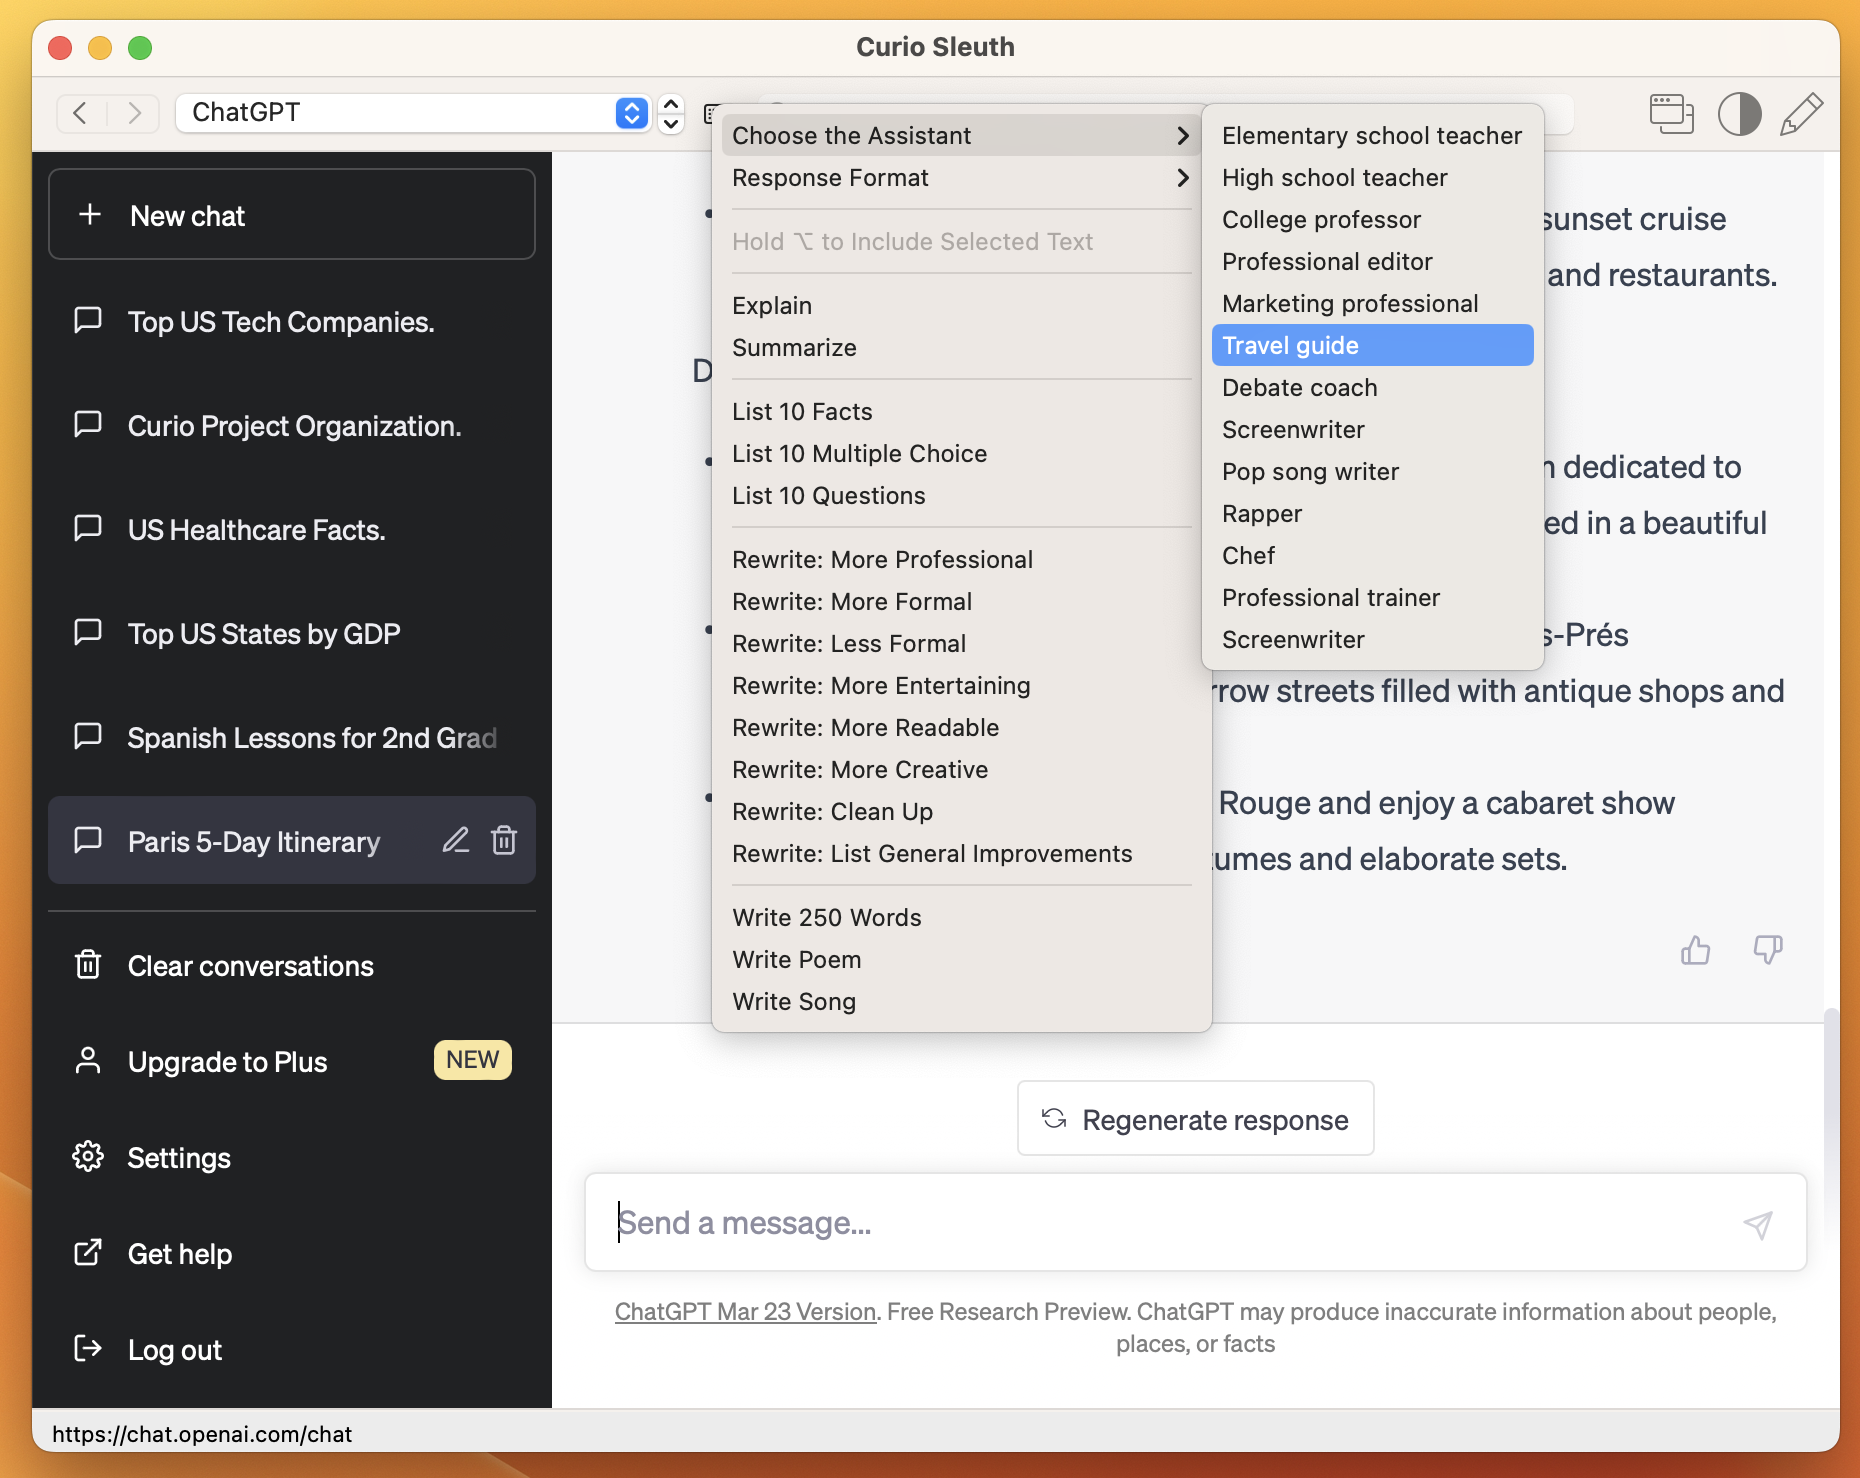Choose List 10 Questions
This screenshot has height=1478, width=1860.
pyautogui.click(x=961, y=495)
